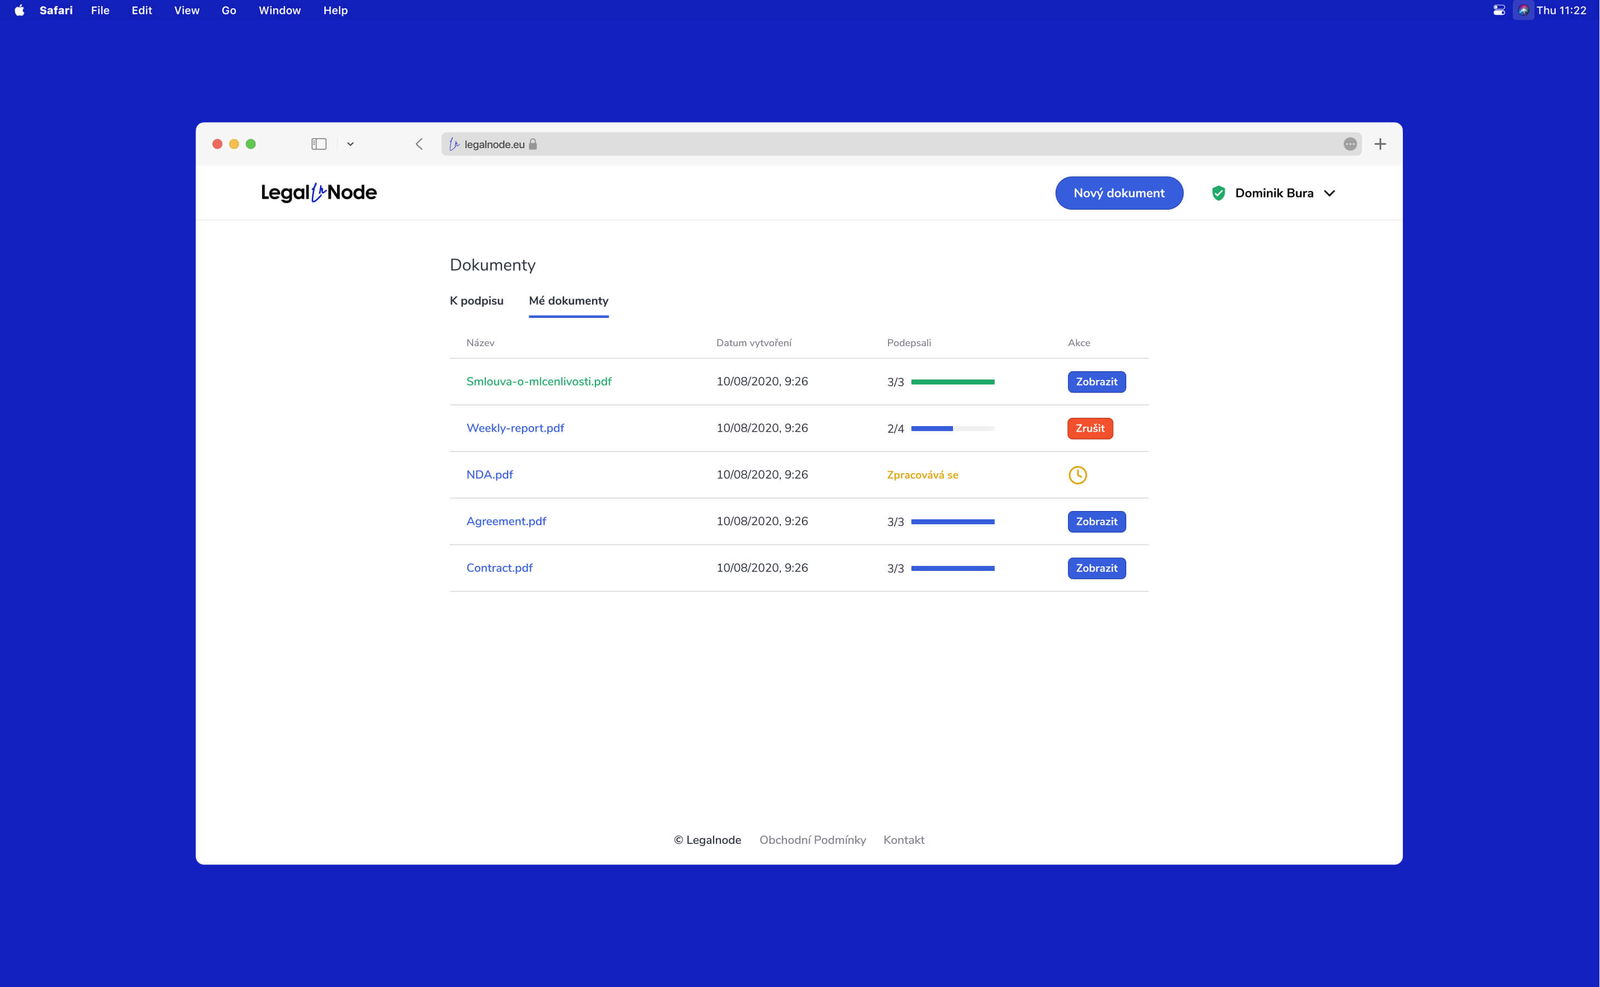
Task: Click the back navigation arrow in Safari
Action: (419, 143)
